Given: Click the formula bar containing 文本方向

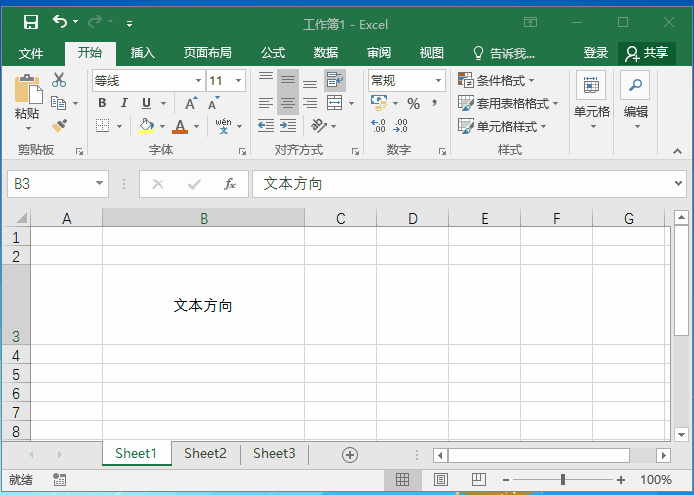Looking at the screenshot, I should point(469,183).
